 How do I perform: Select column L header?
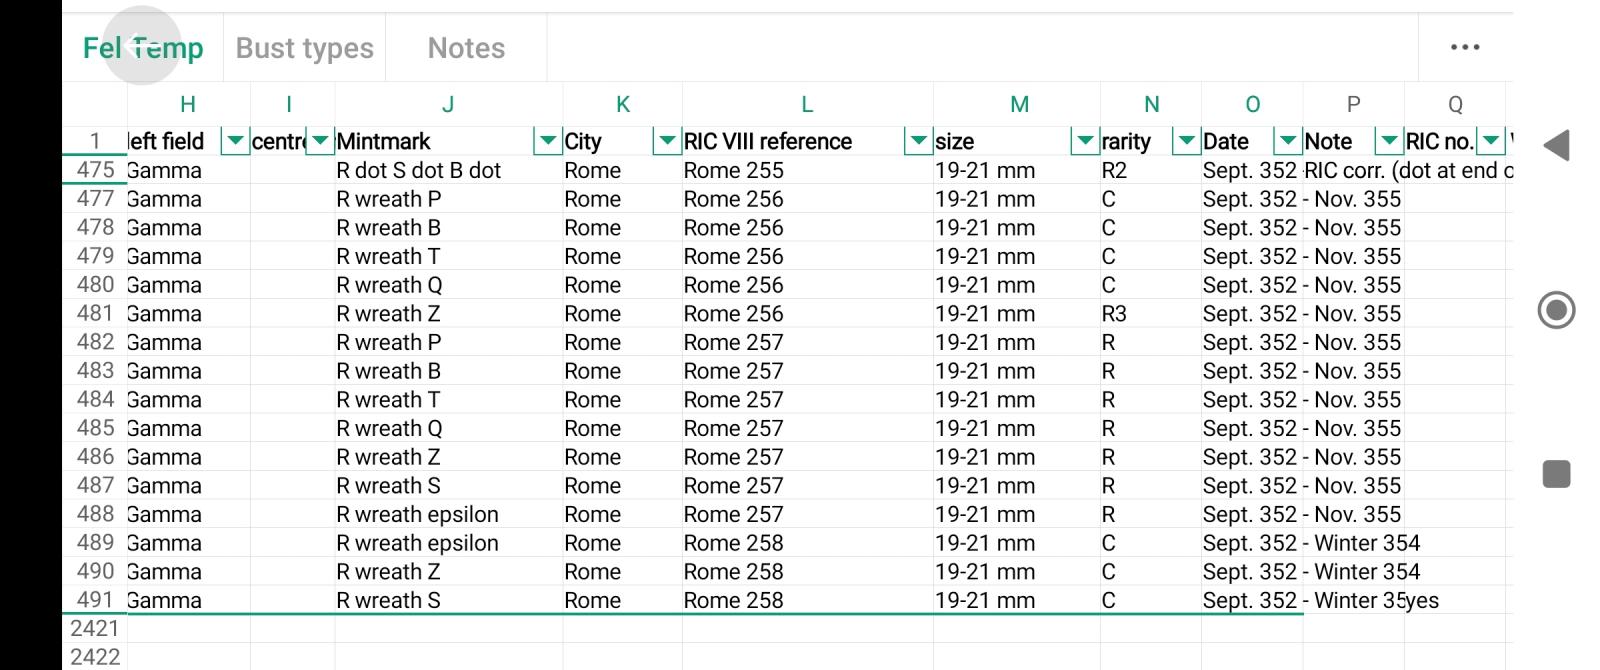point(807,104)
